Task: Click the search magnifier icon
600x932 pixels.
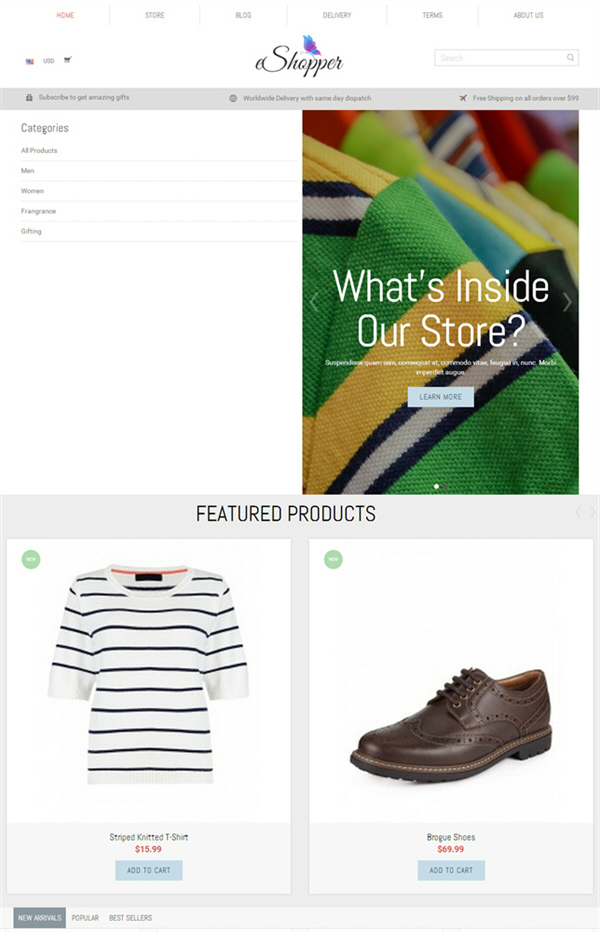Action: coord(570,58)
